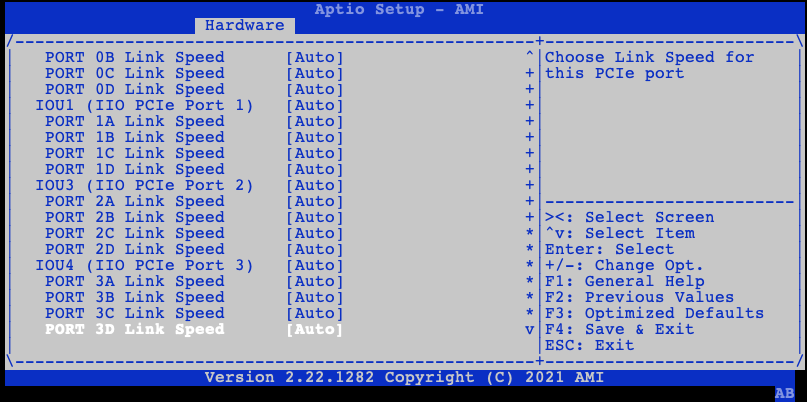Click the scrollbar down v arrow
Viewport: 807px width, 402px height.
[x=529, y=329]
